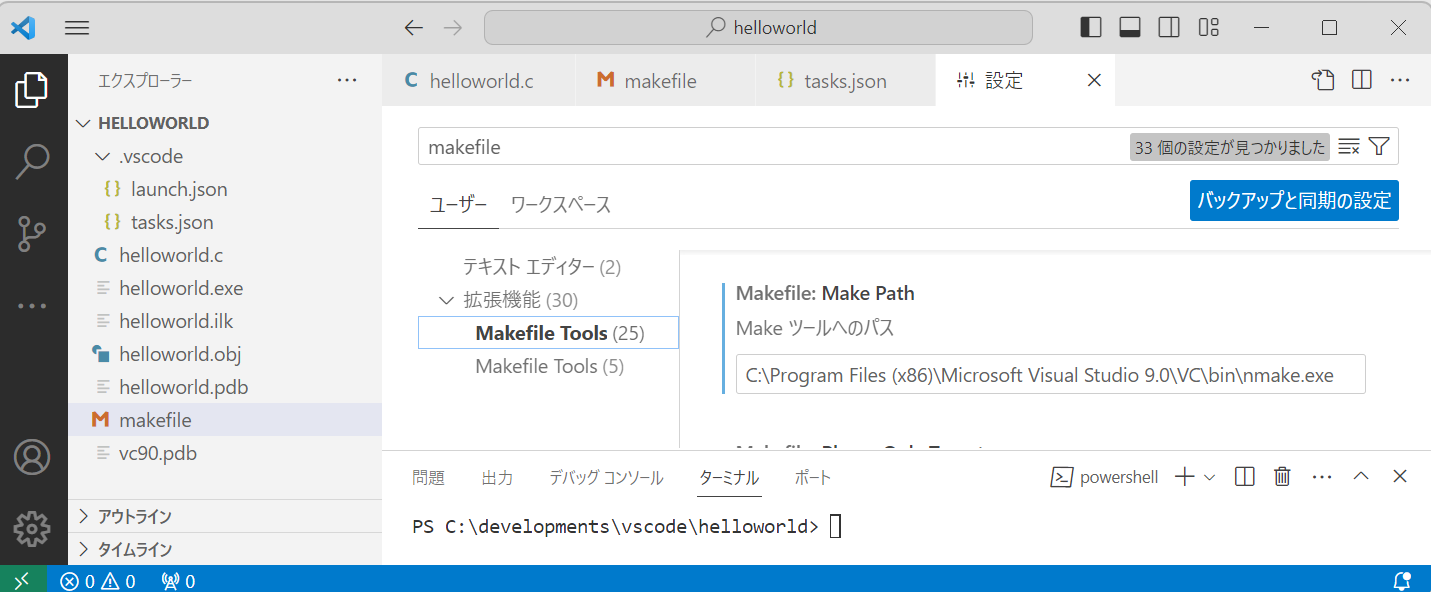Toggle the panel visibility with the layout icon
Image resolution: width=1431 pixels, height=592 pixels.
1129,27
